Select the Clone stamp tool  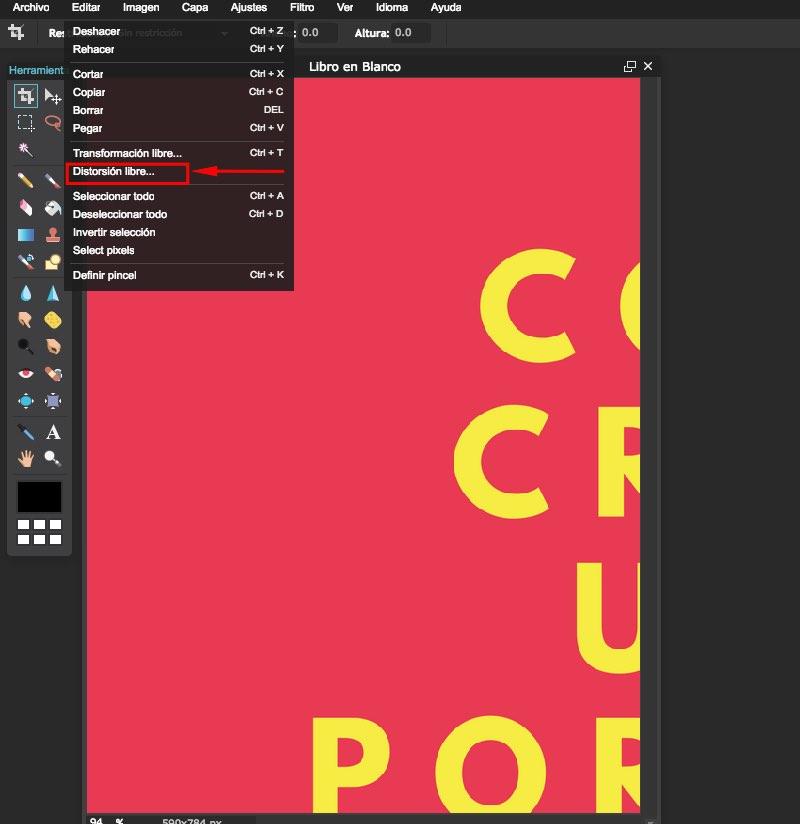coord(53,234)
